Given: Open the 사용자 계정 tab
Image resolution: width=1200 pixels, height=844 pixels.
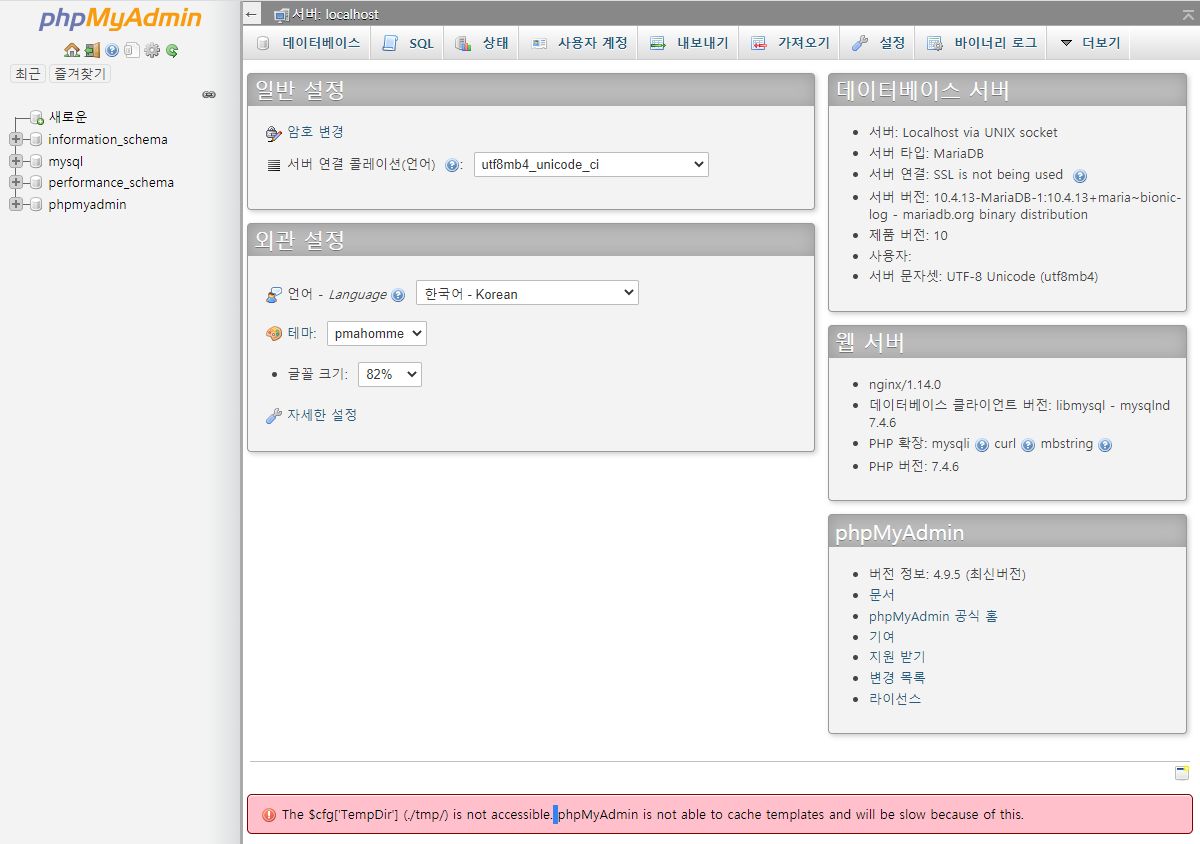Looking at the screenshot, I should [580, 43].
